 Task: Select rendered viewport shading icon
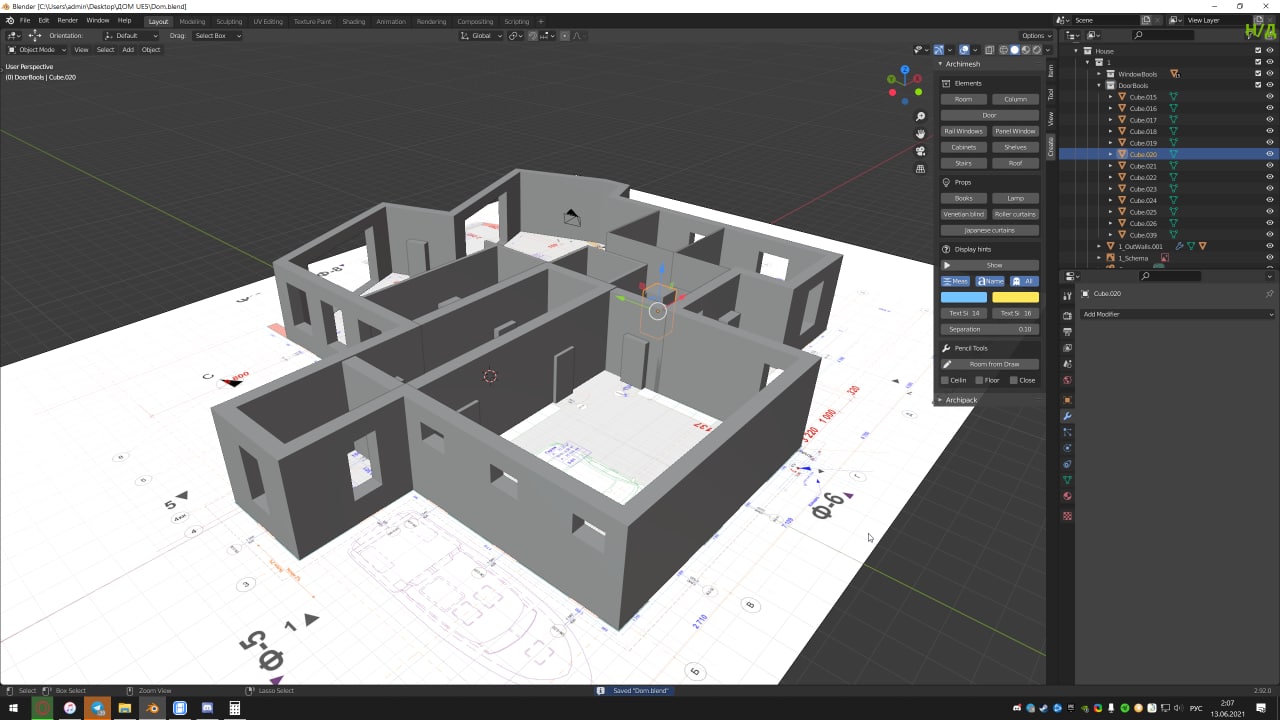pos(1037,50)
